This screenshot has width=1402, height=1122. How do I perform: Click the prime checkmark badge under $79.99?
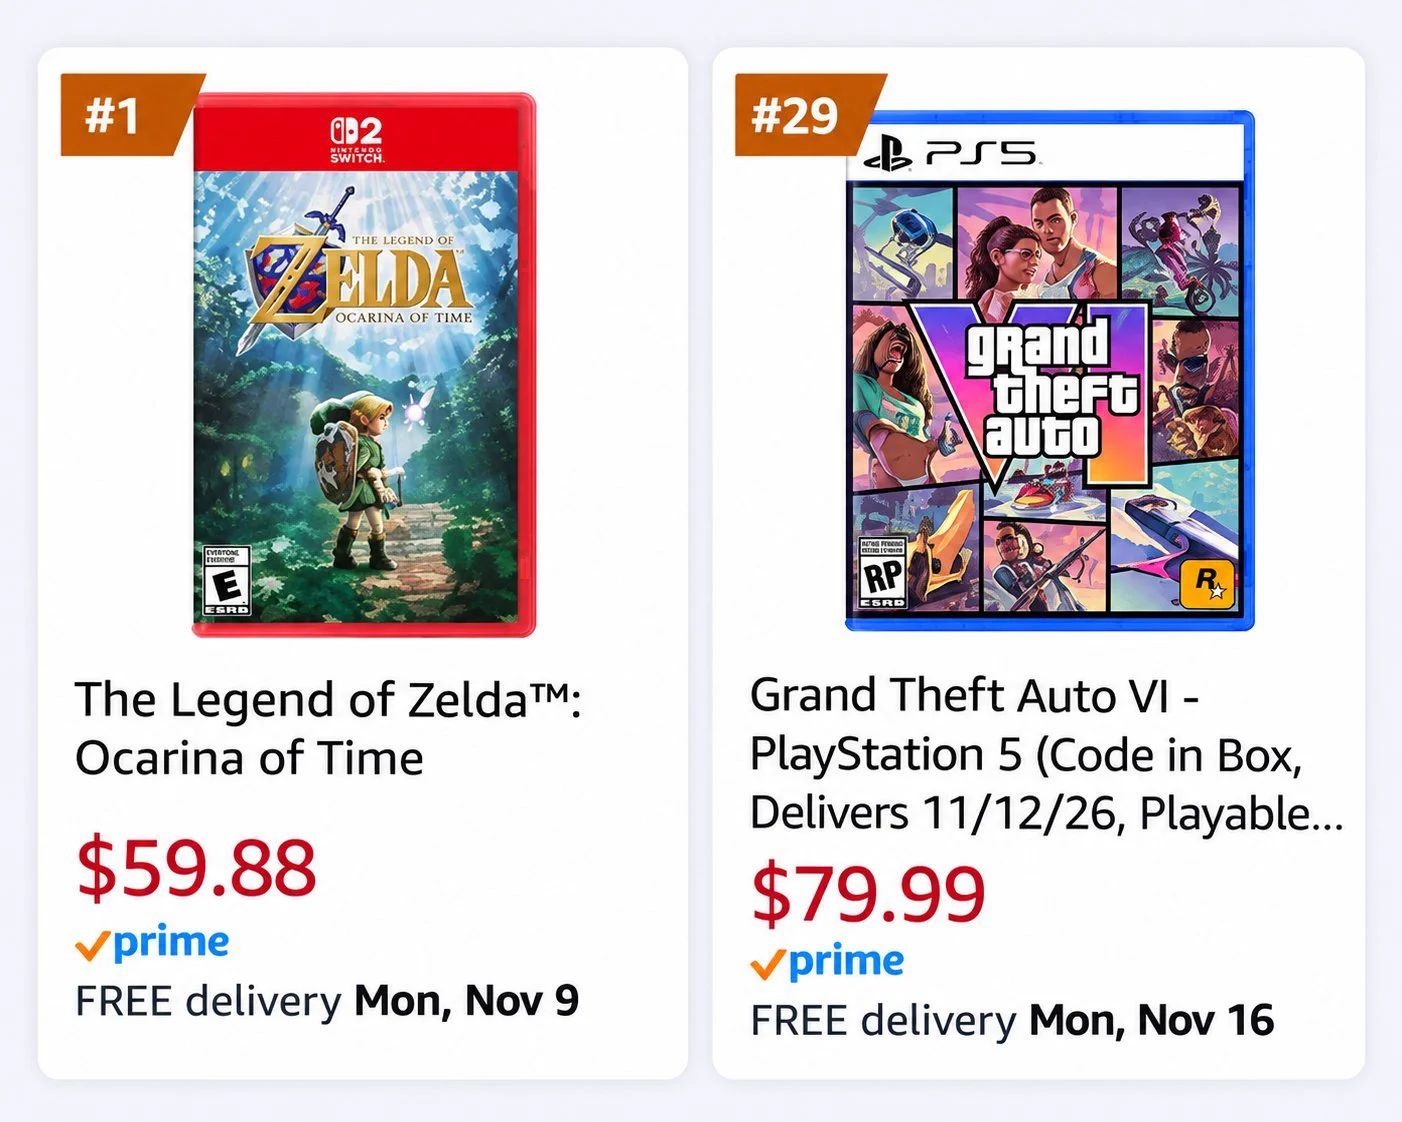click(x=827, y=962)
